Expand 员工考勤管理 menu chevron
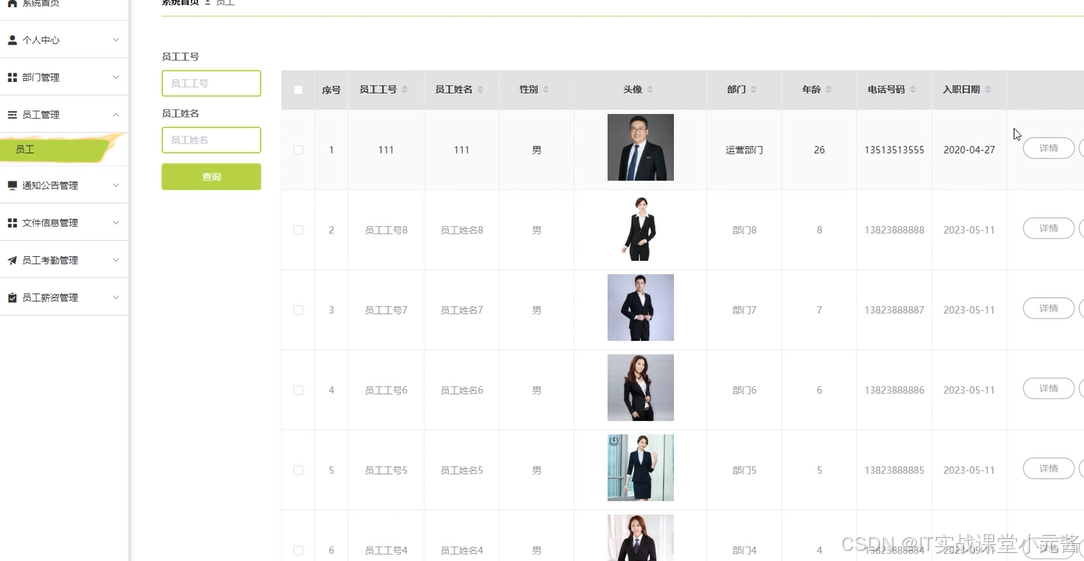The width and height of the screenshot is (1084, 561). click(115, 260)
